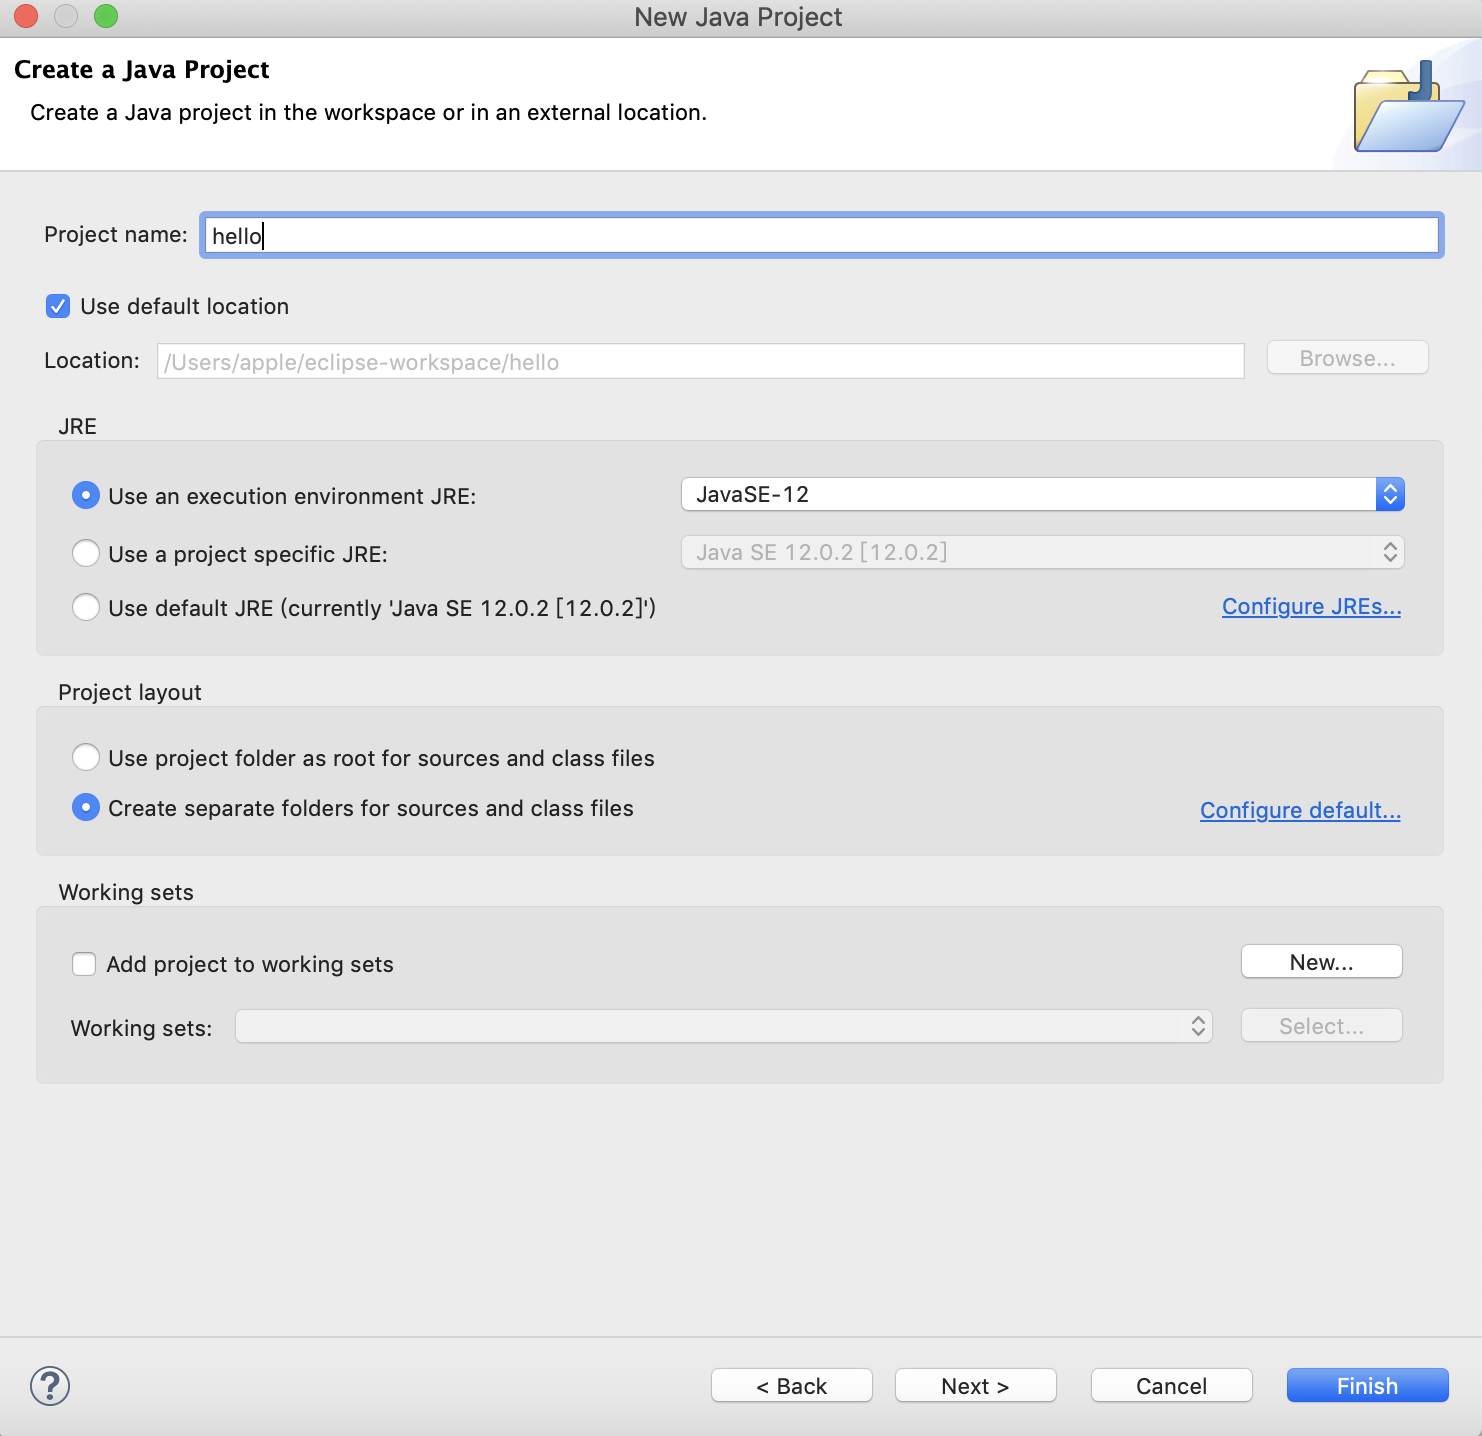The width and height of the screenshot is (1482, 1436).
Task: Expand the Working sets combo box
Action: click(x=723, y=1026)
